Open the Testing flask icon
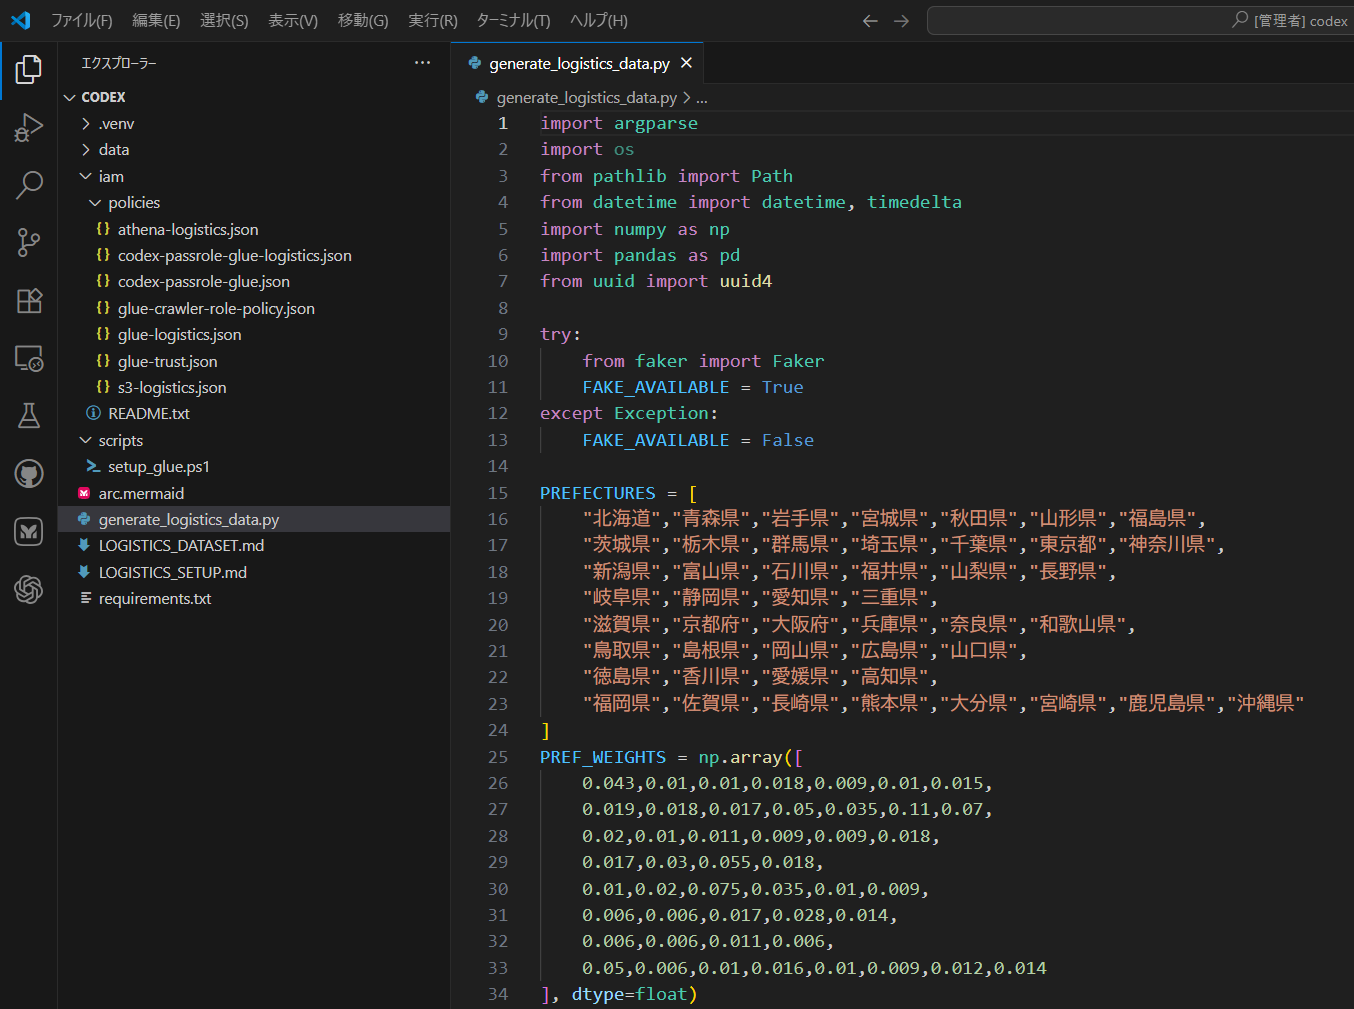This screenshot has width=1354, height=1009. [29, 416]
